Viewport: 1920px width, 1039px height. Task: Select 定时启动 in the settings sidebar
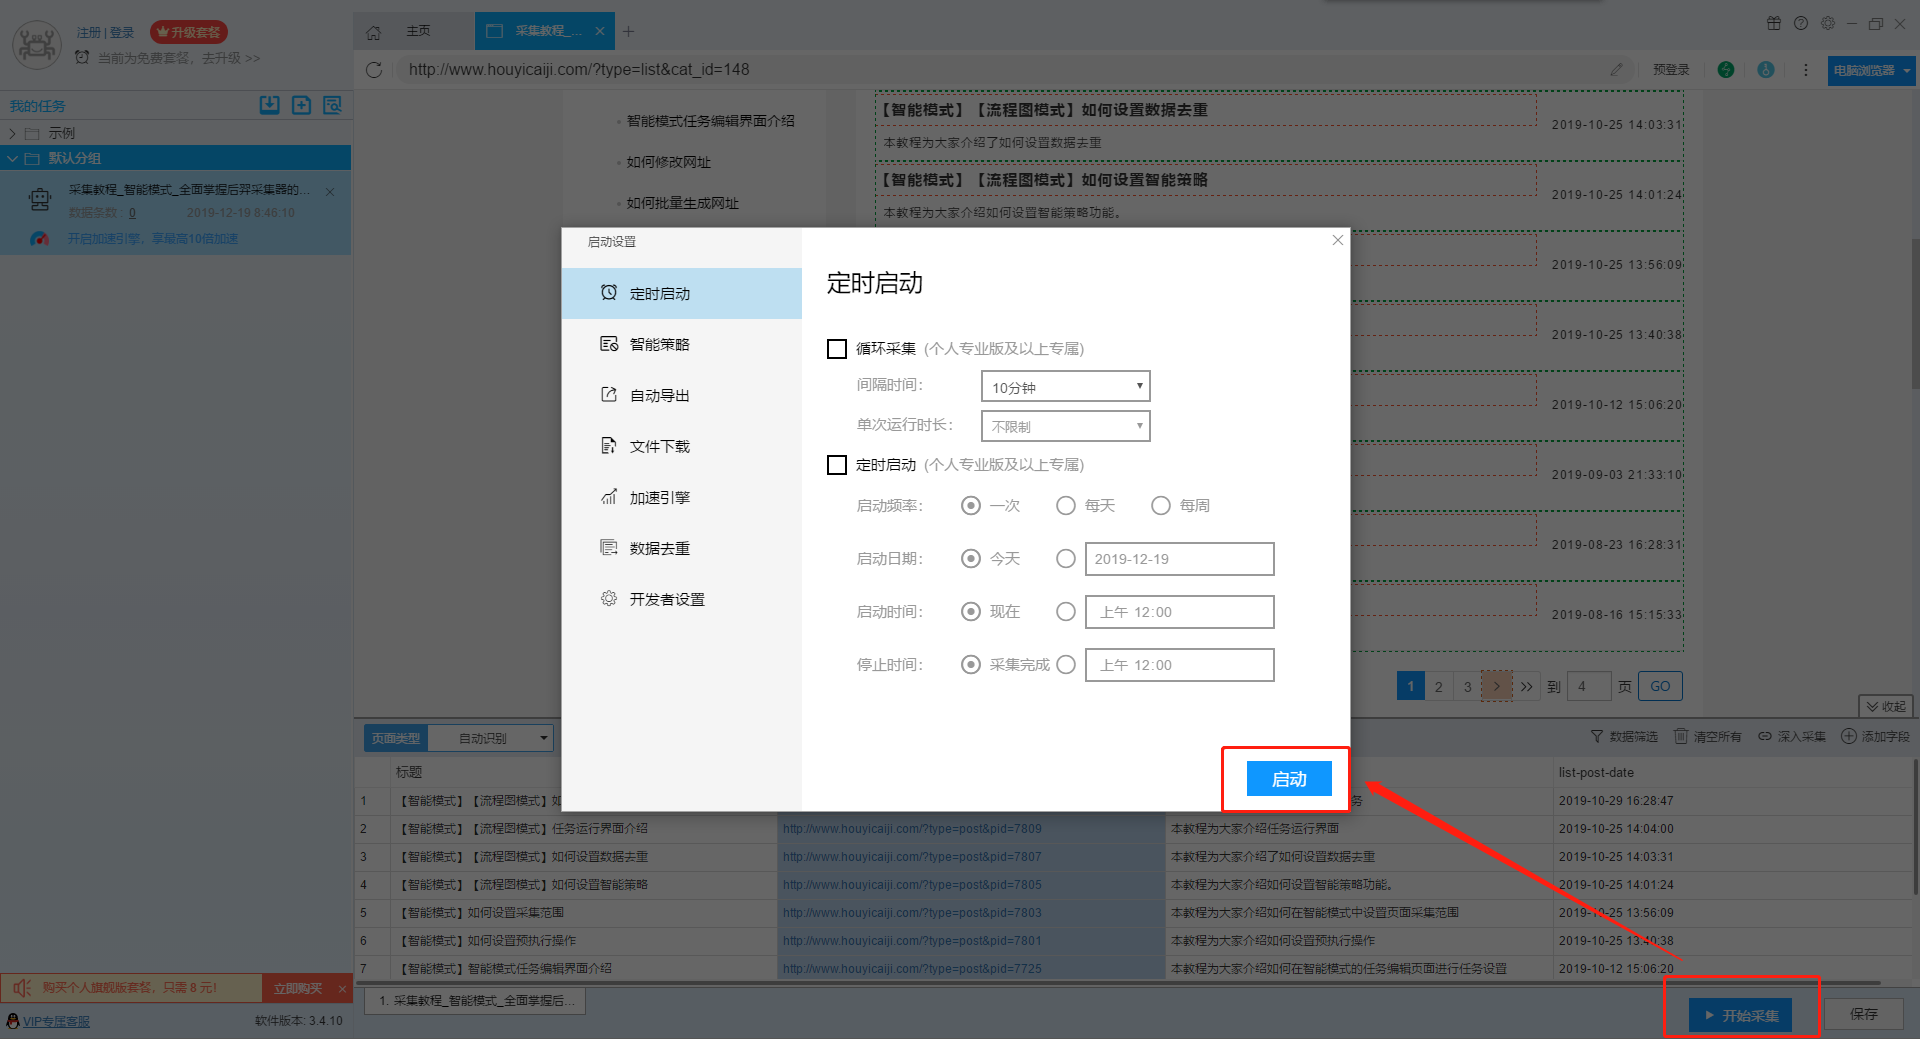click(x=682, y=293)
